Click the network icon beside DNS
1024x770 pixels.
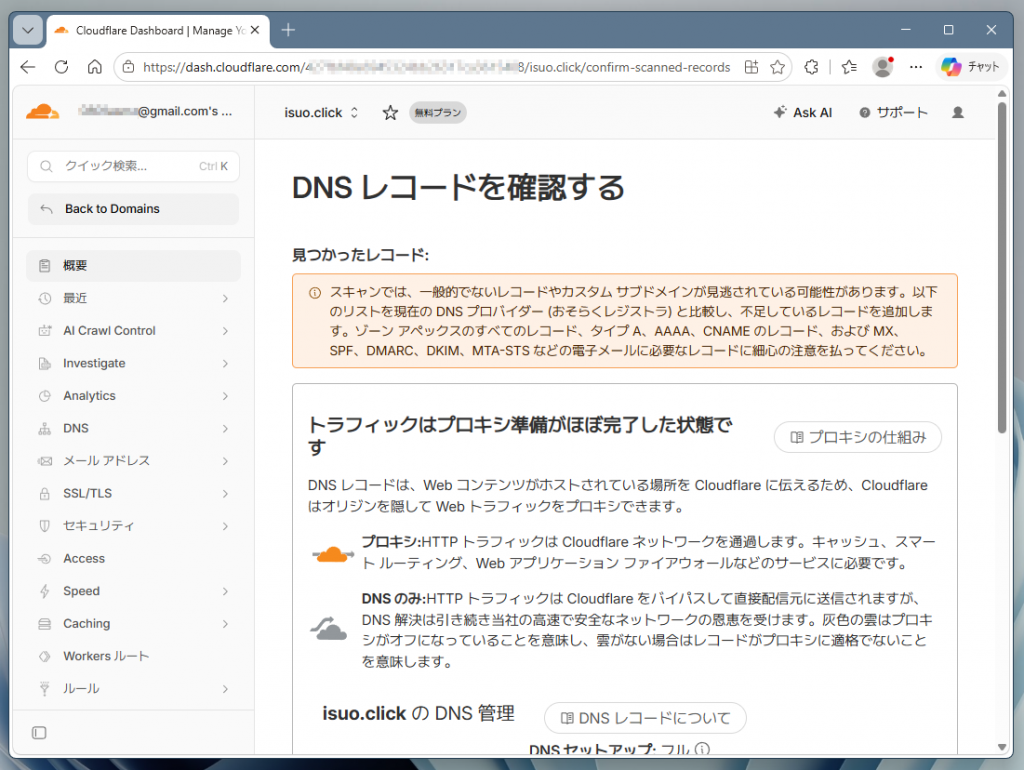44,428
